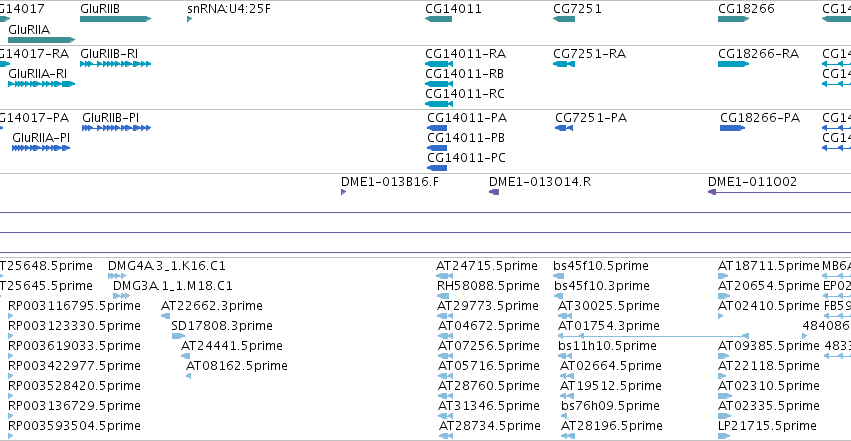Click the CG14011 gene arrow

[439, 19]
